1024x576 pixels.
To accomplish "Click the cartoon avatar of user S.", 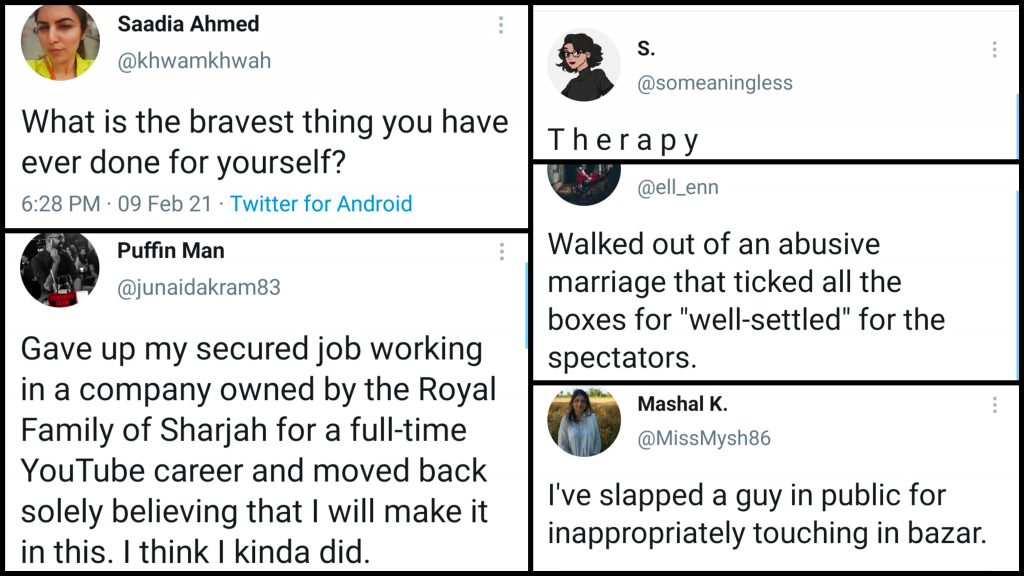I will [x=587, y=66].
